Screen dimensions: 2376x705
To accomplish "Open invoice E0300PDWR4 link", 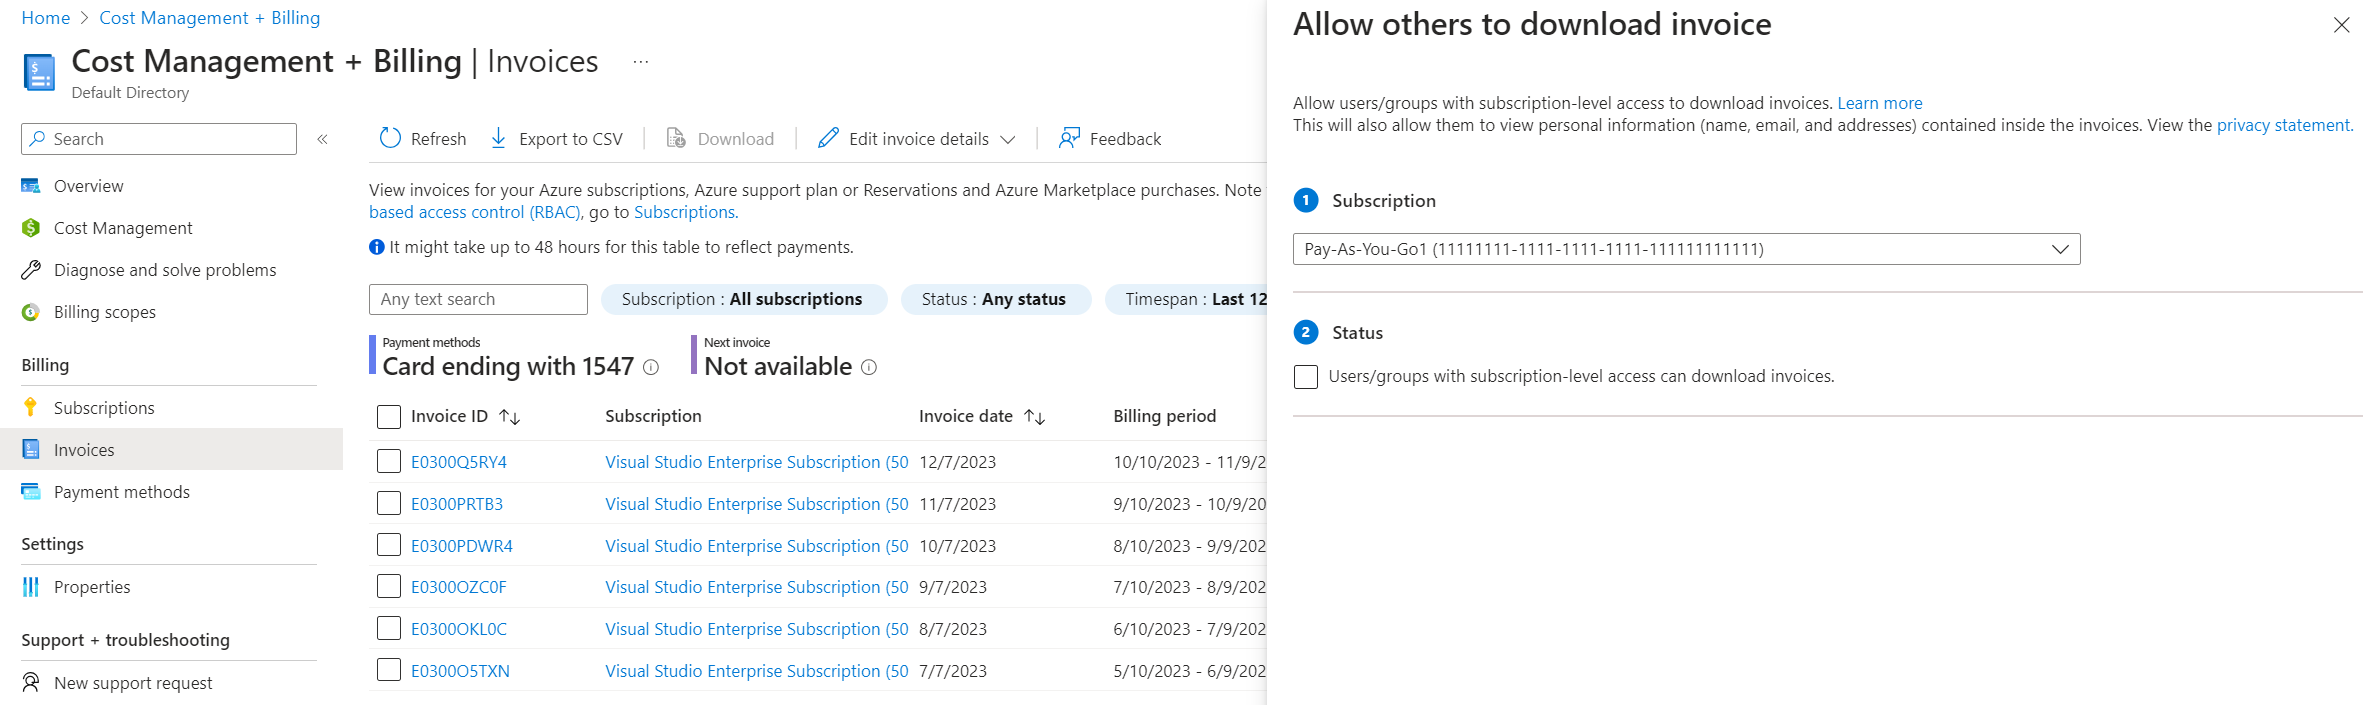I will [x=461, y=546].
